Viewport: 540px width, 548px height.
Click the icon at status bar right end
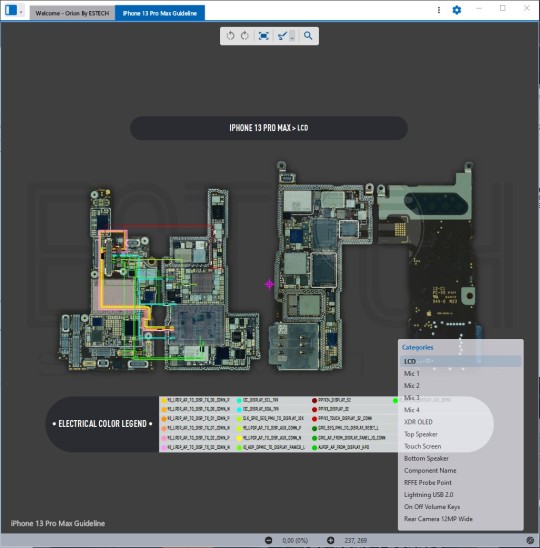(530, 540)
